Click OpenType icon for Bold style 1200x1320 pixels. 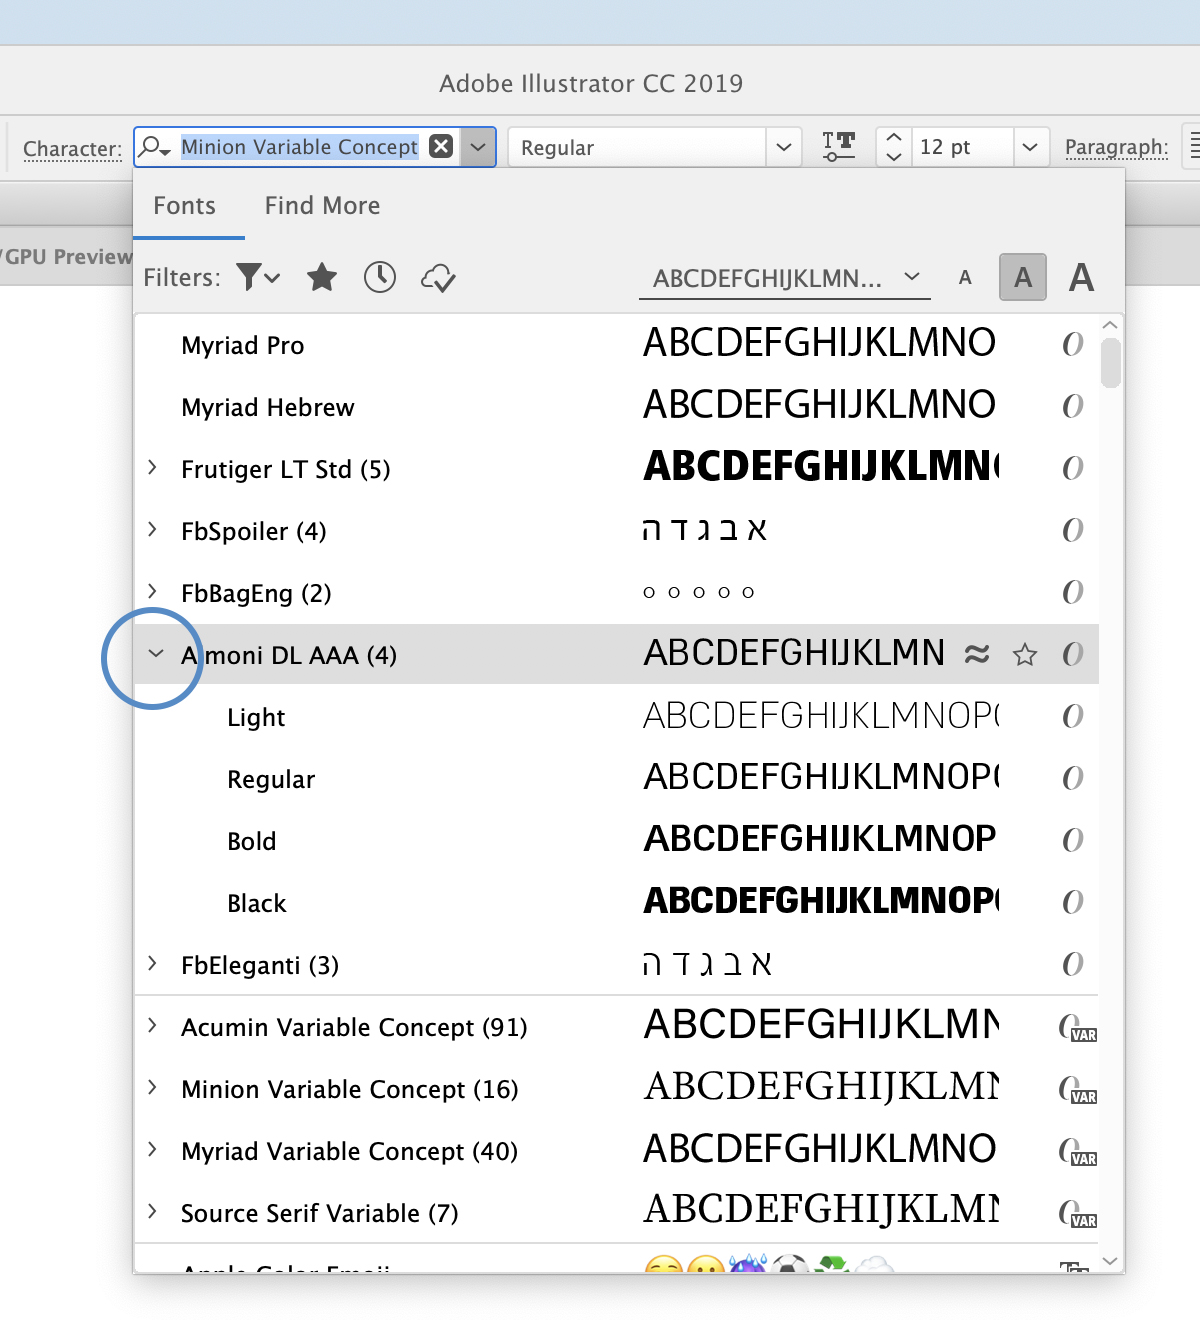tap(1072, 840)
